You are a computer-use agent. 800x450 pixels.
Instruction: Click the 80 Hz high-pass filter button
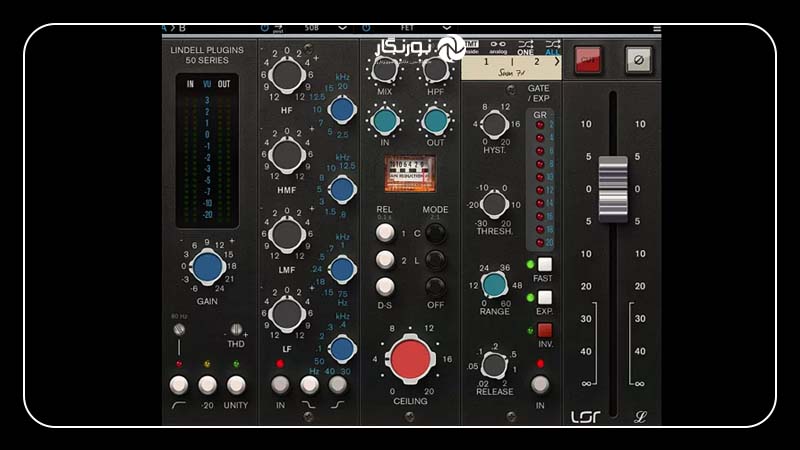click(x=179, y=385)
